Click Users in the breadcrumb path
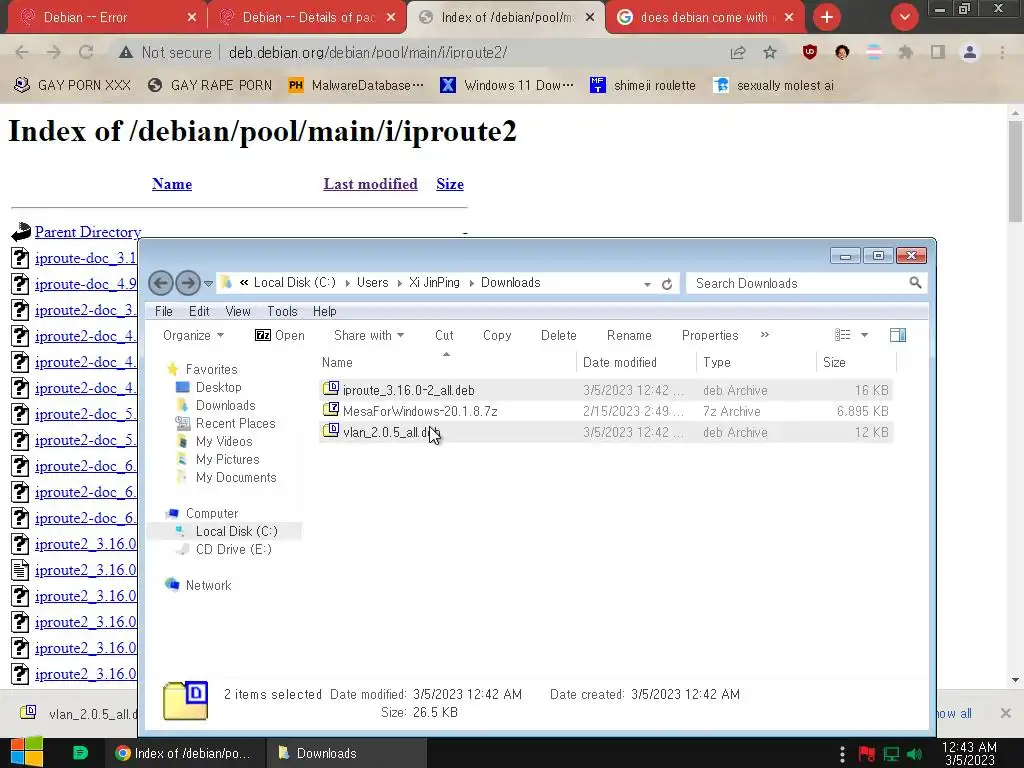The image size is (1024, 768). point(372,282)
